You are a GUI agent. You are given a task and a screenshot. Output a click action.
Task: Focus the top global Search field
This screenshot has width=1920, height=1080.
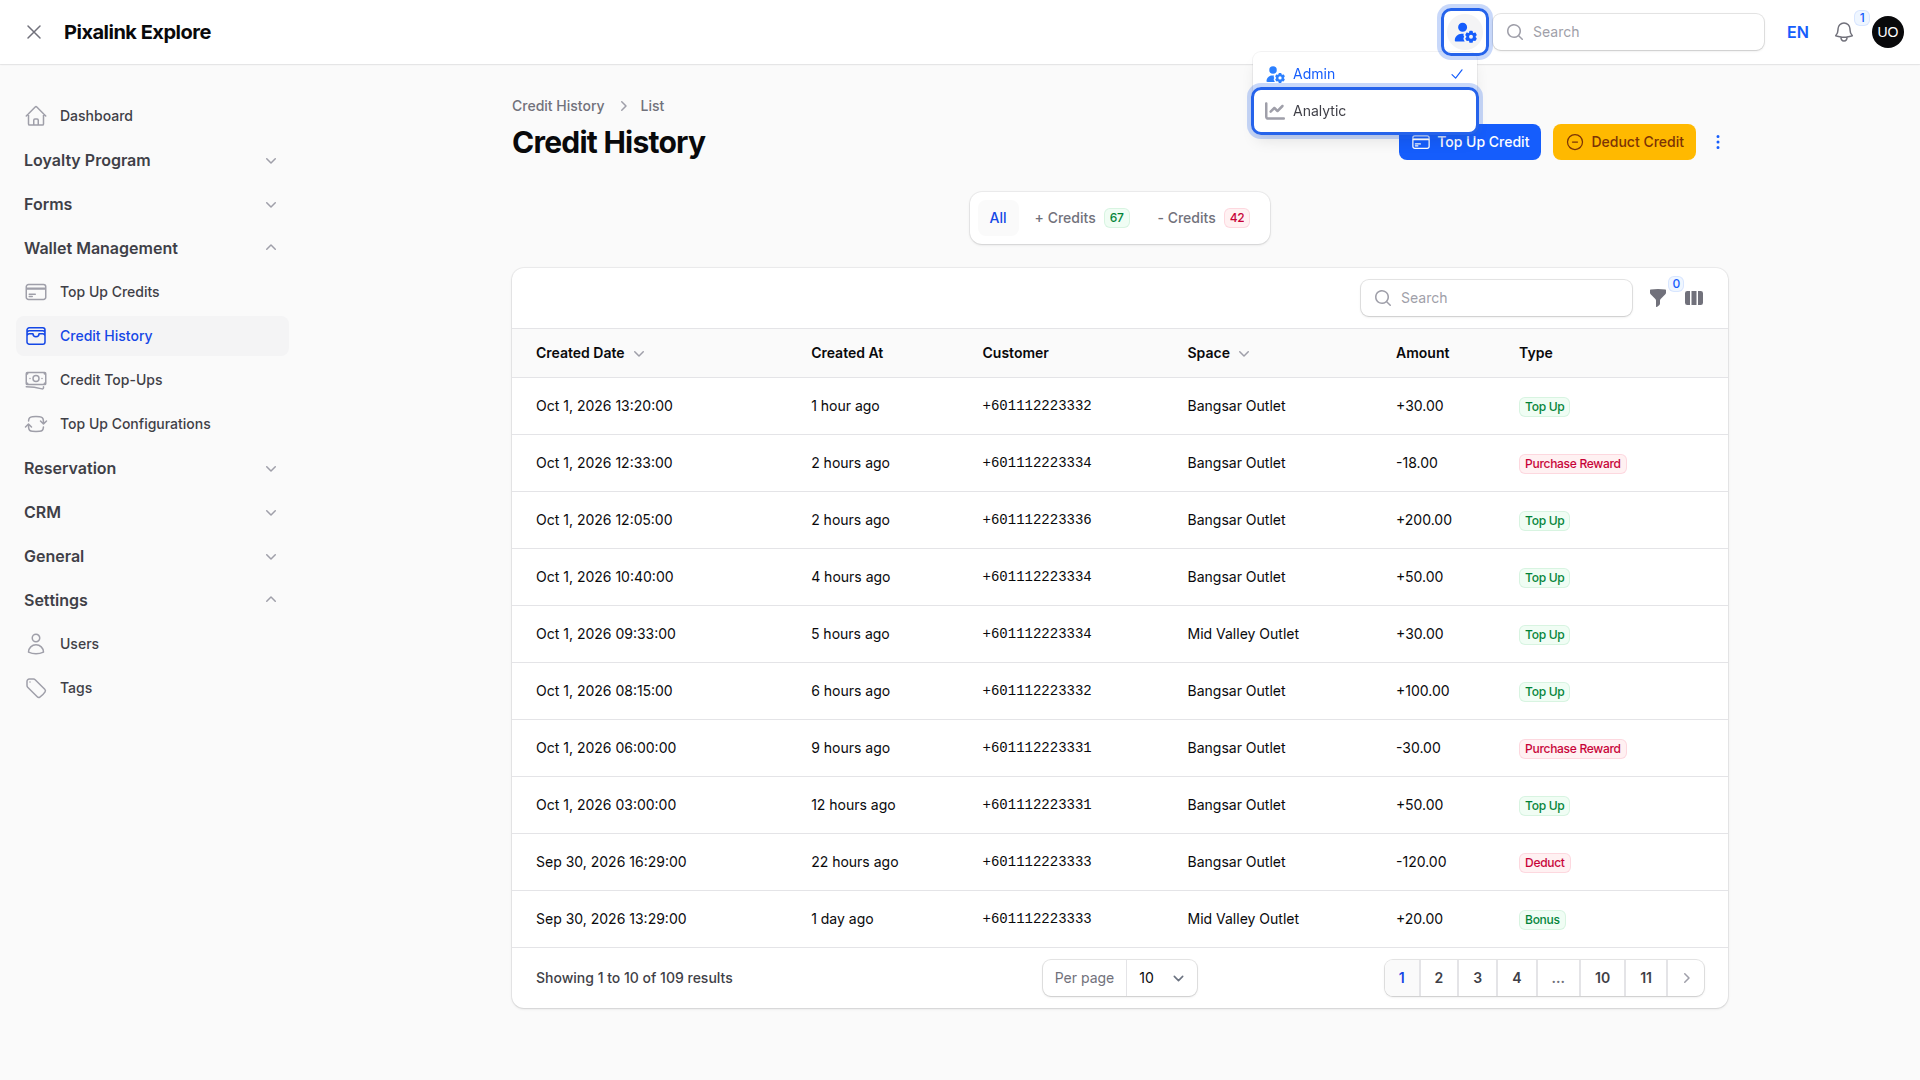[1628, 32]
